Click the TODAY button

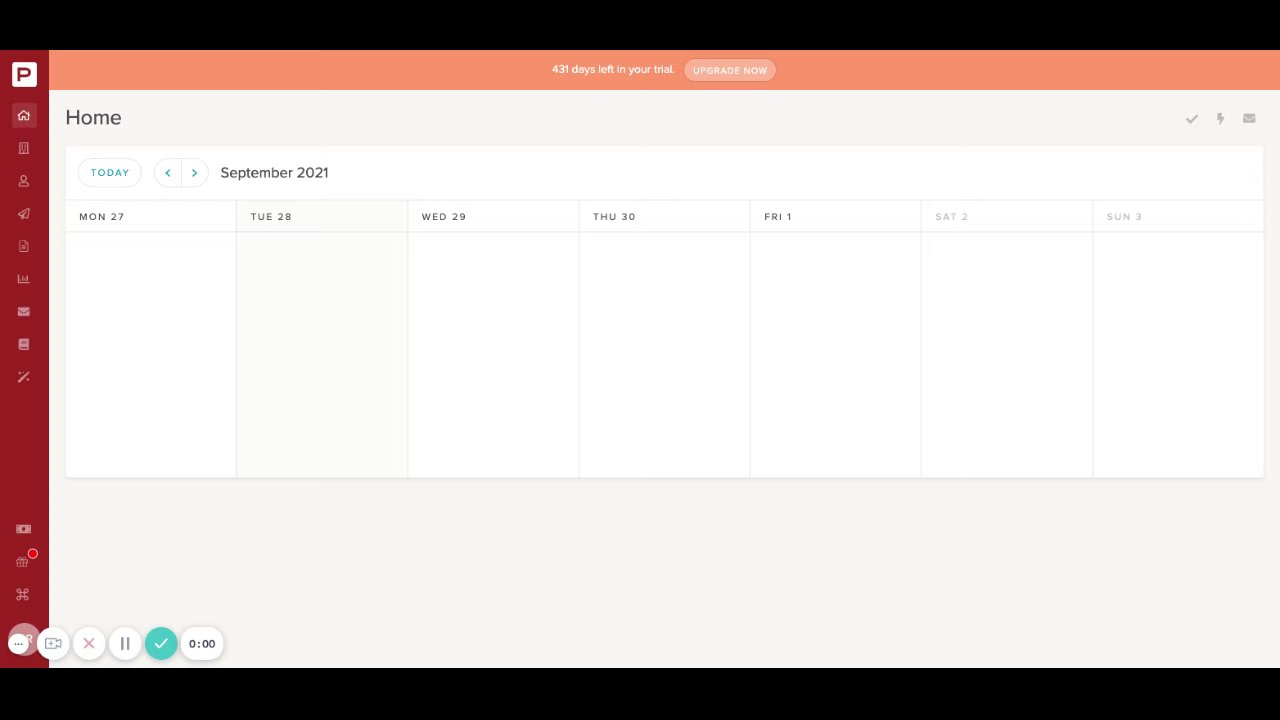(x=110, y=173)
